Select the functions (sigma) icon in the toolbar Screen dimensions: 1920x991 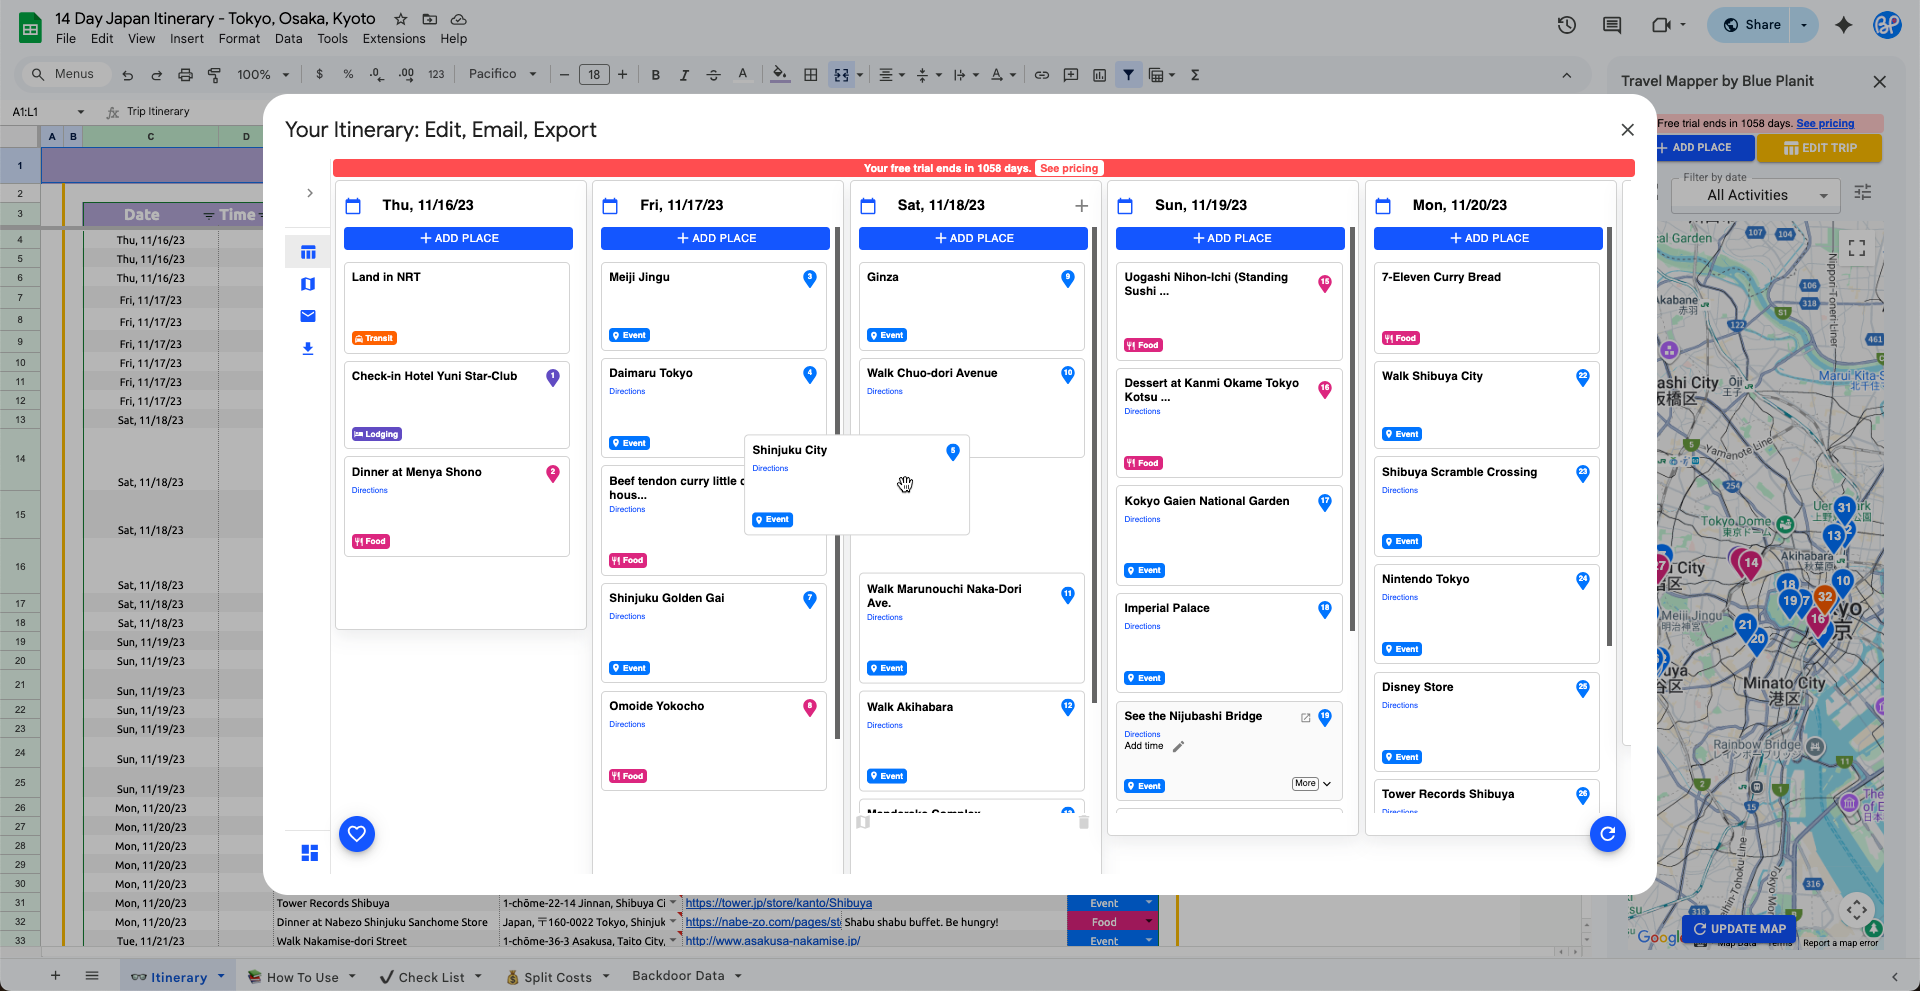click(1195, 74)
